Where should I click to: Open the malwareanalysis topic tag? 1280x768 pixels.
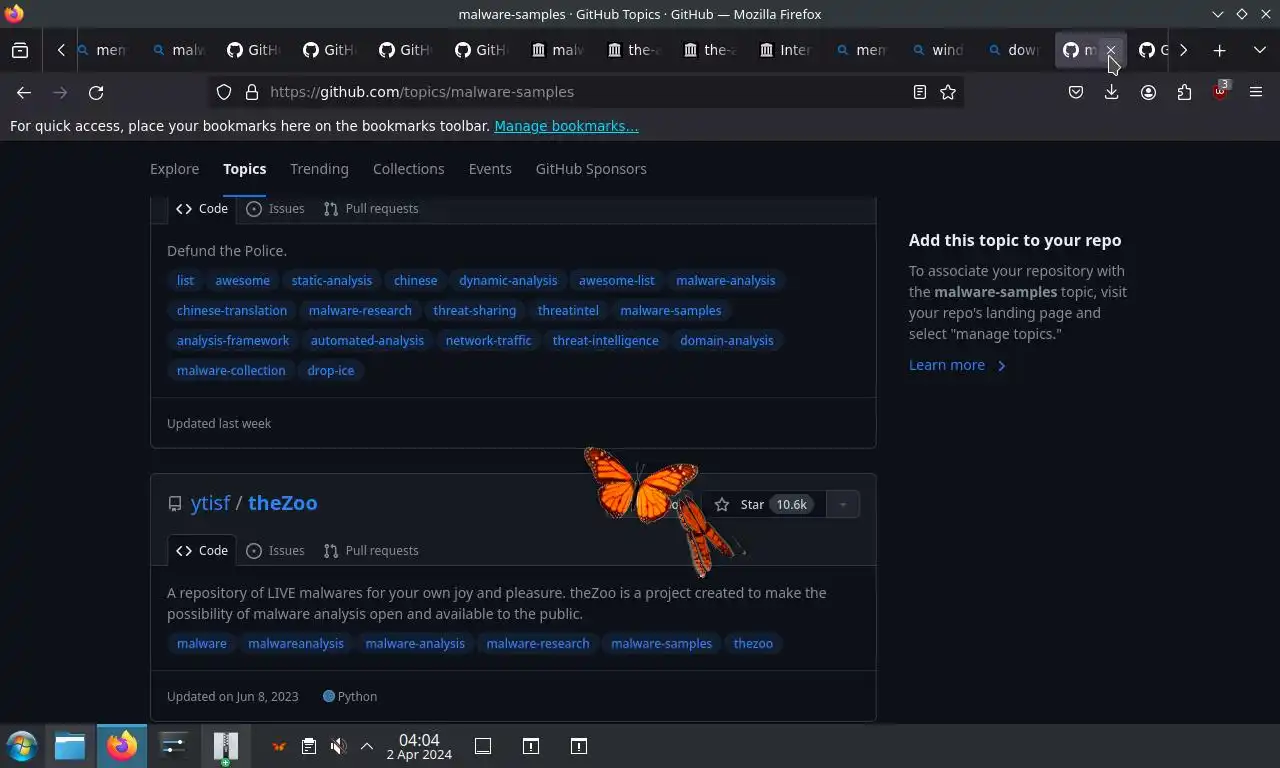tap(295, 644)
